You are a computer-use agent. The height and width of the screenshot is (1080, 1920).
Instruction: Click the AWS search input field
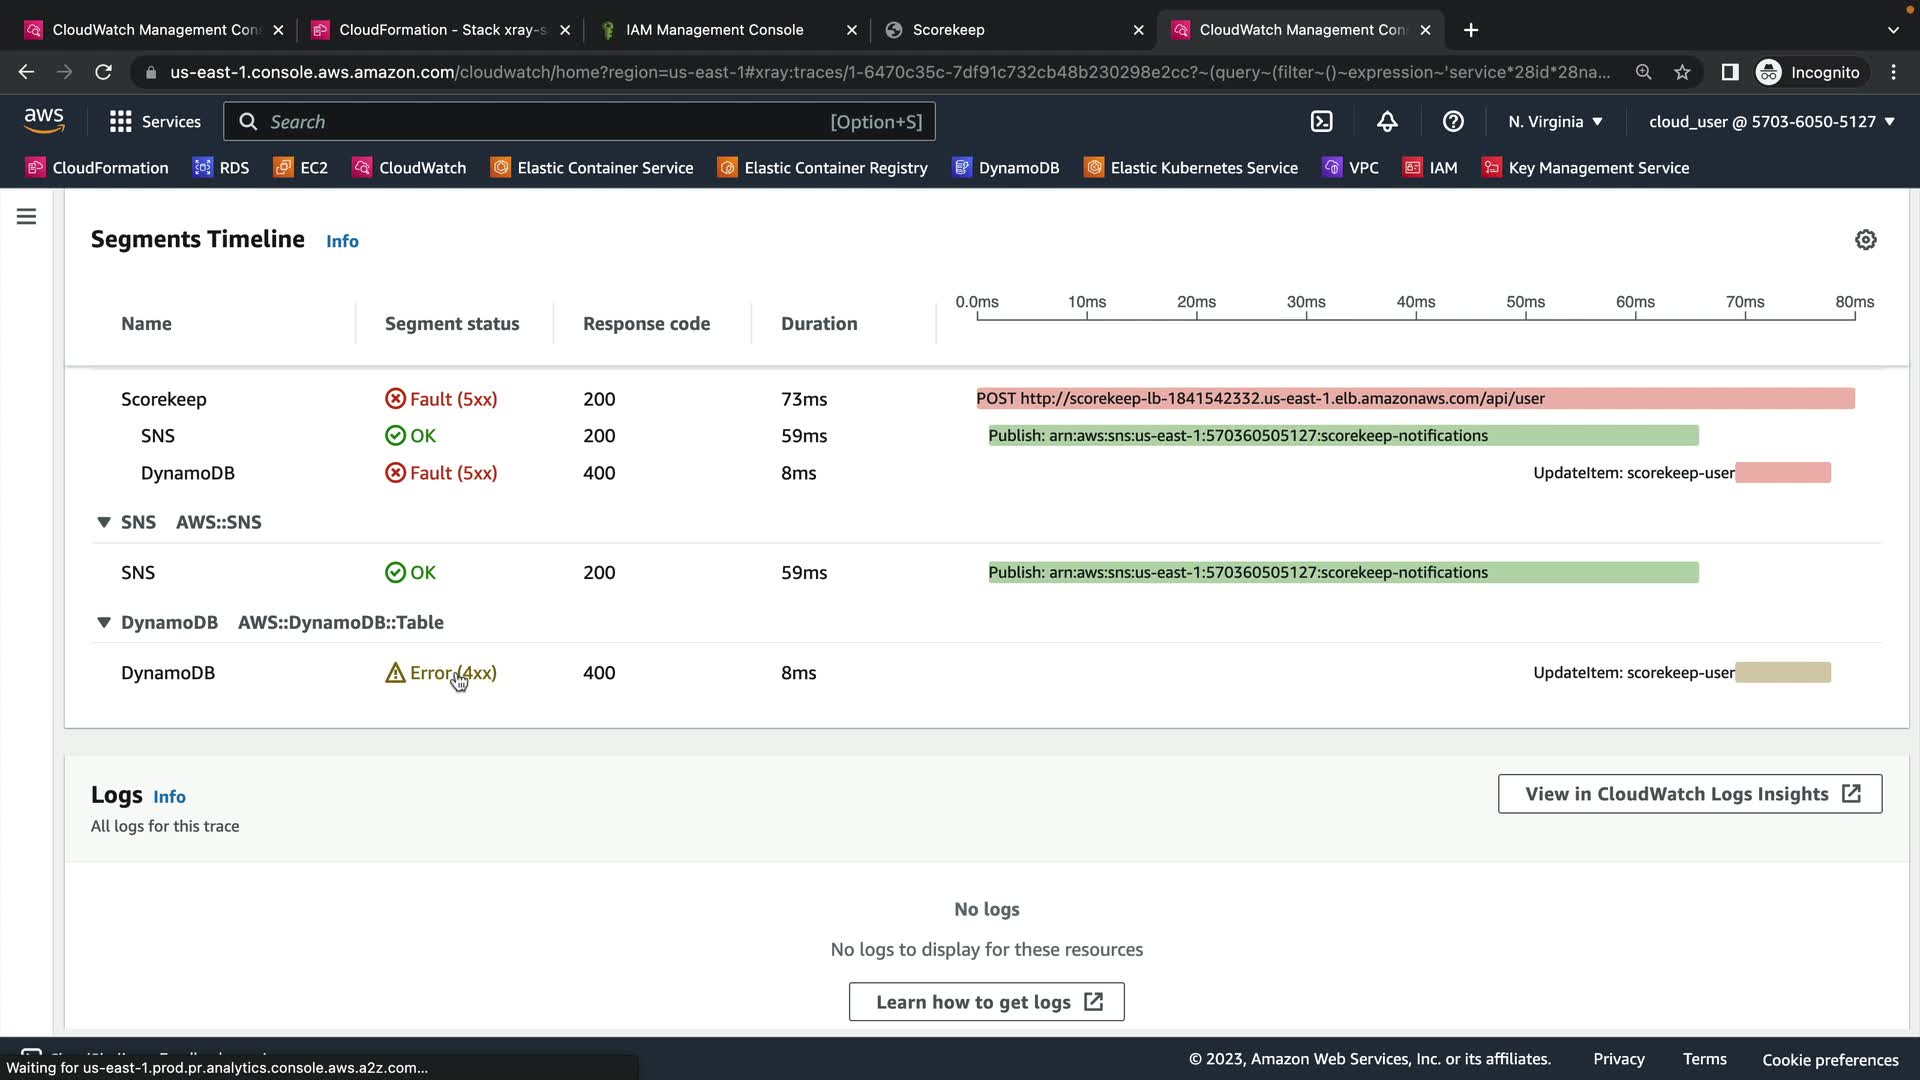tap(545, 122)
